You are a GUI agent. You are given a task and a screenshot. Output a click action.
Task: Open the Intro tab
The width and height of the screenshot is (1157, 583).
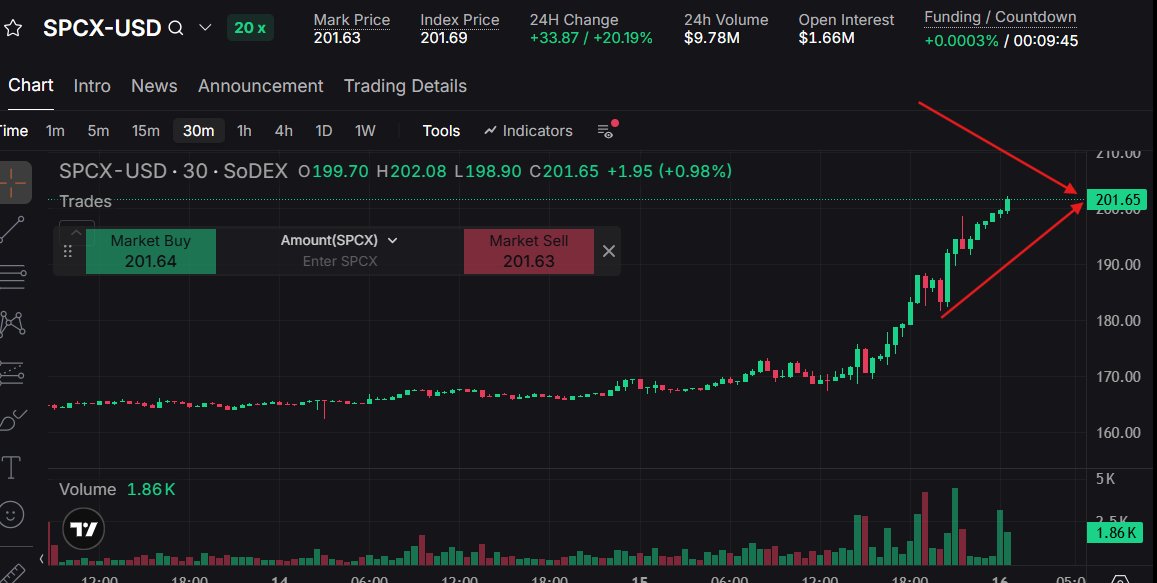click(x=92, y=86)
